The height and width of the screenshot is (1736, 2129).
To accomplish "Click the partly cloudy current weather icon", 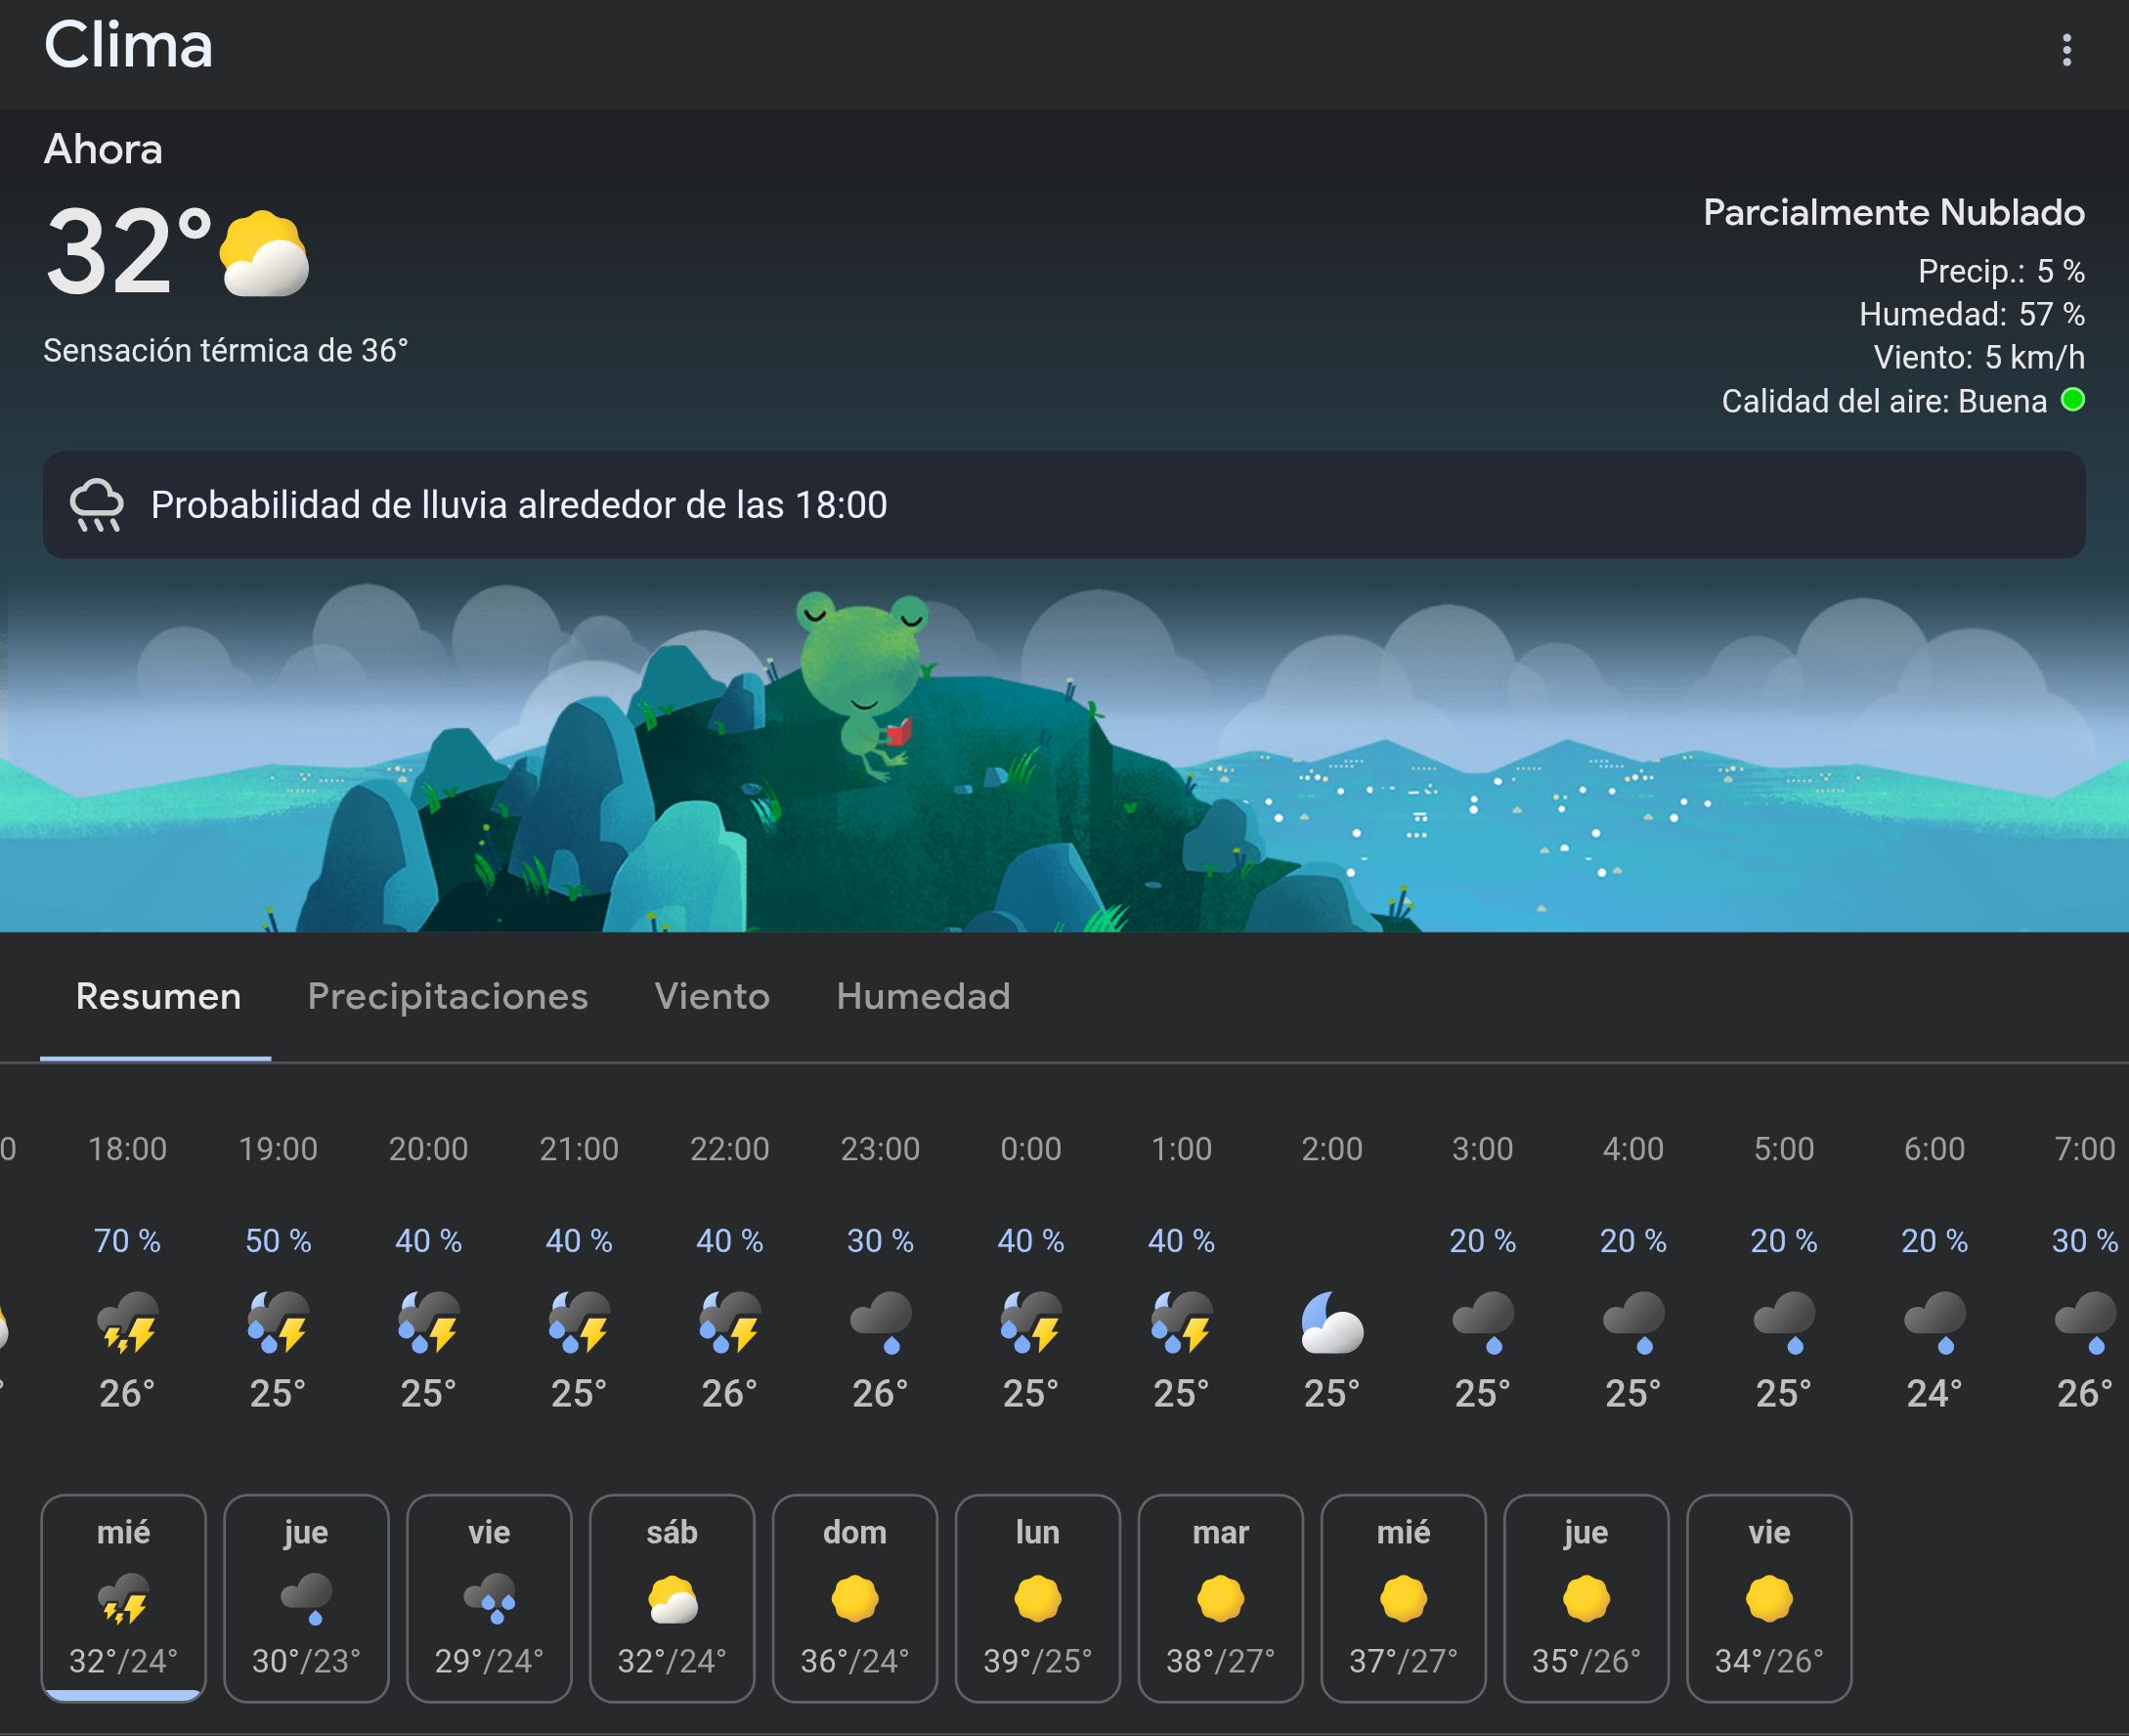I will (x=264, y=254).
